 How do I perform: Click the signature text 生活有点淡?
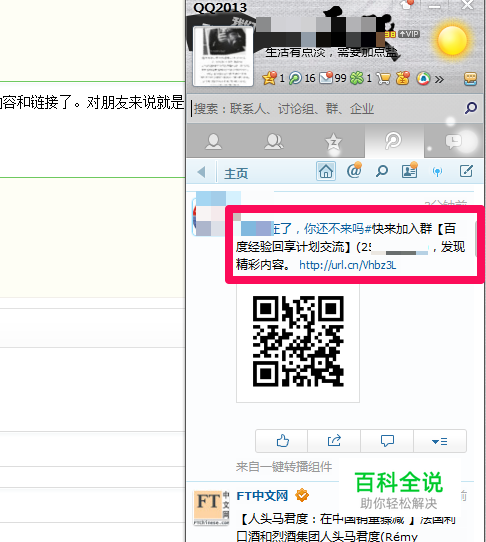coord(331,52)
